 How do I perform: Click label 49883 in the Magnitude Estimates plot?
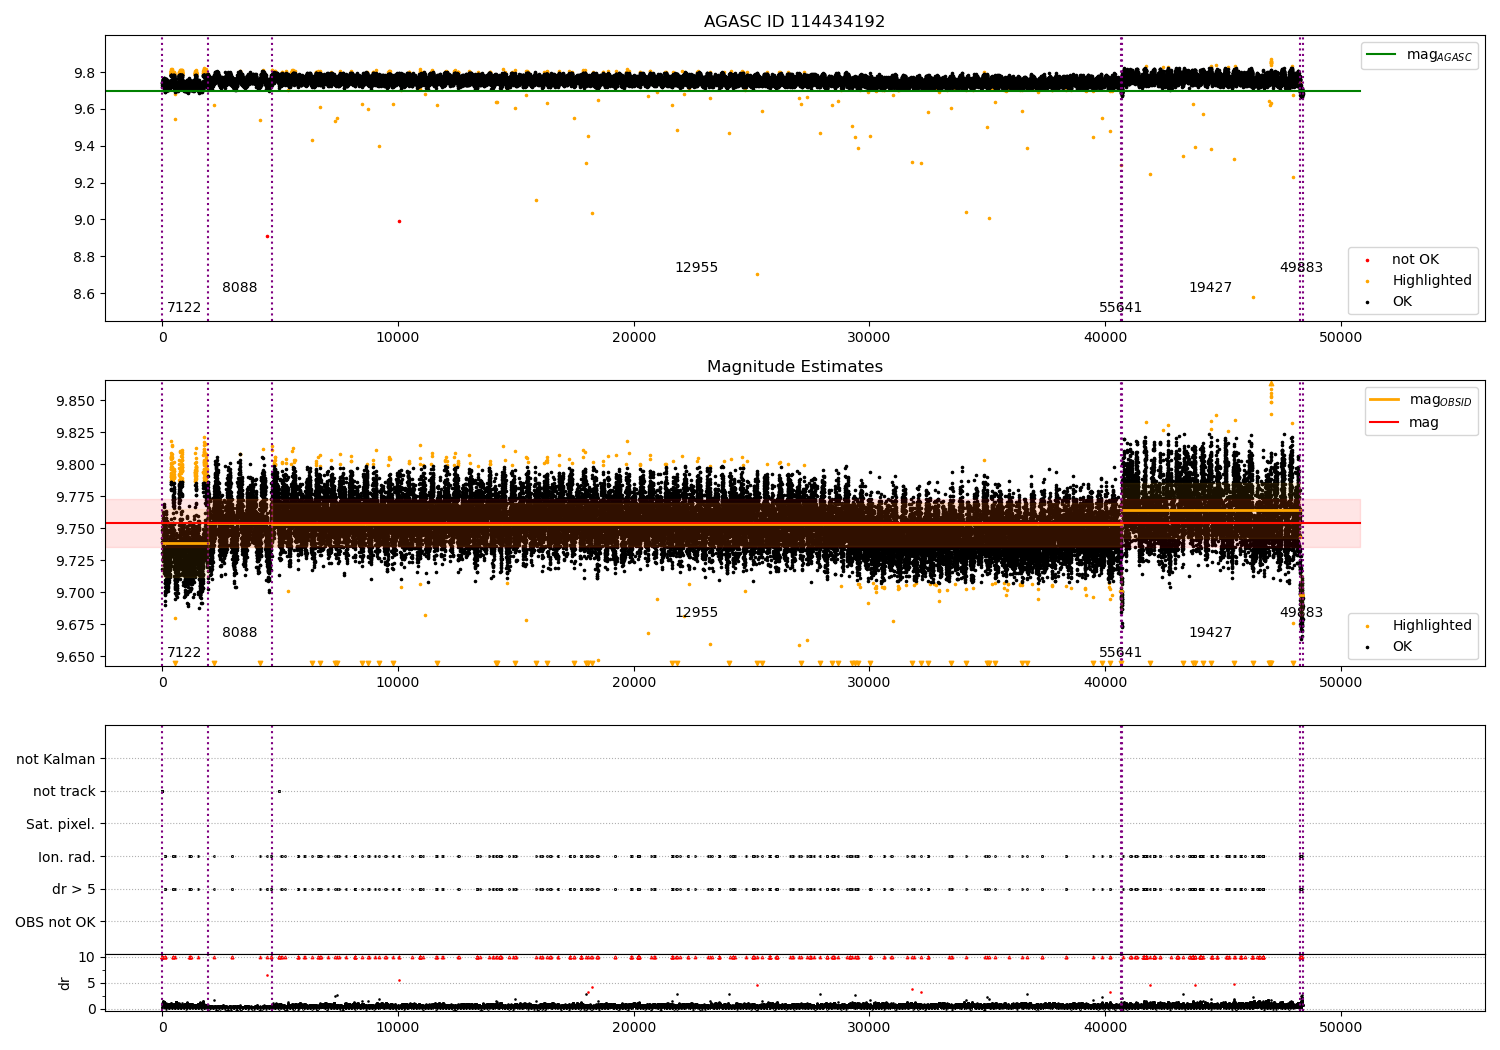pos(1301,612)
